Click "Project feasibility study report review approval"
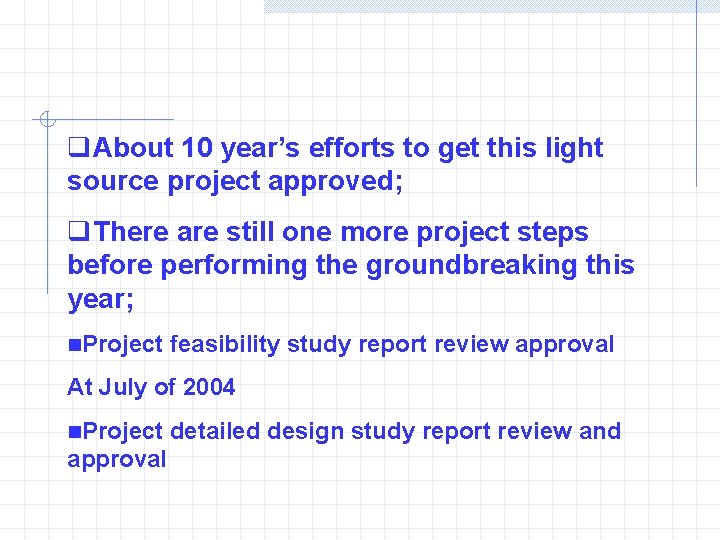Screen dimensions: 720x540 [349, 345]
